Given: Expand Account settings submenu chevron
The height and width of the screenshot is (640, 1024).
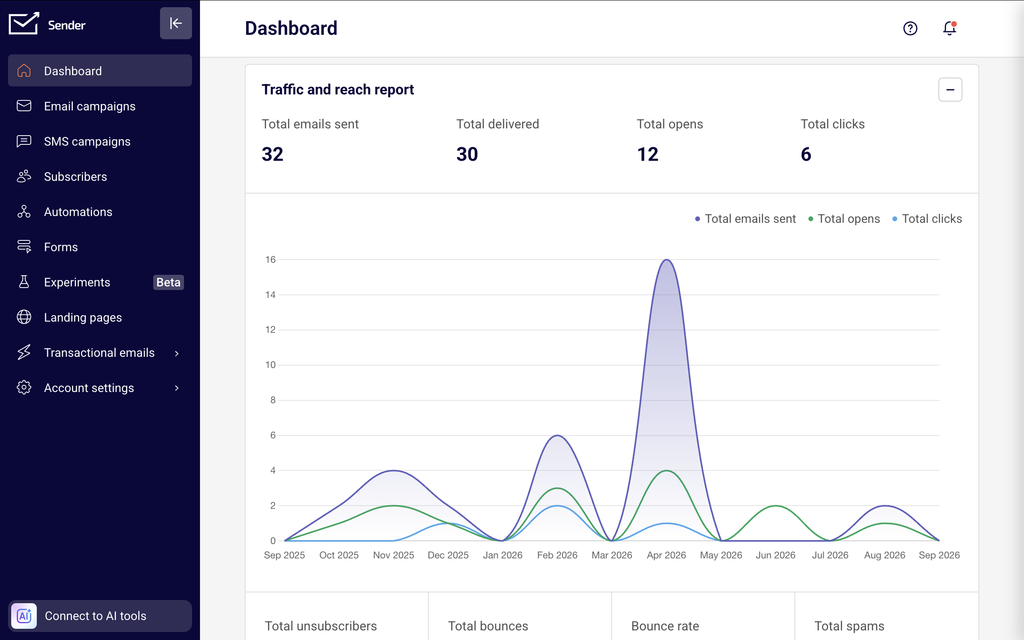Looking at the screenshot, I should tap(176, 389).
